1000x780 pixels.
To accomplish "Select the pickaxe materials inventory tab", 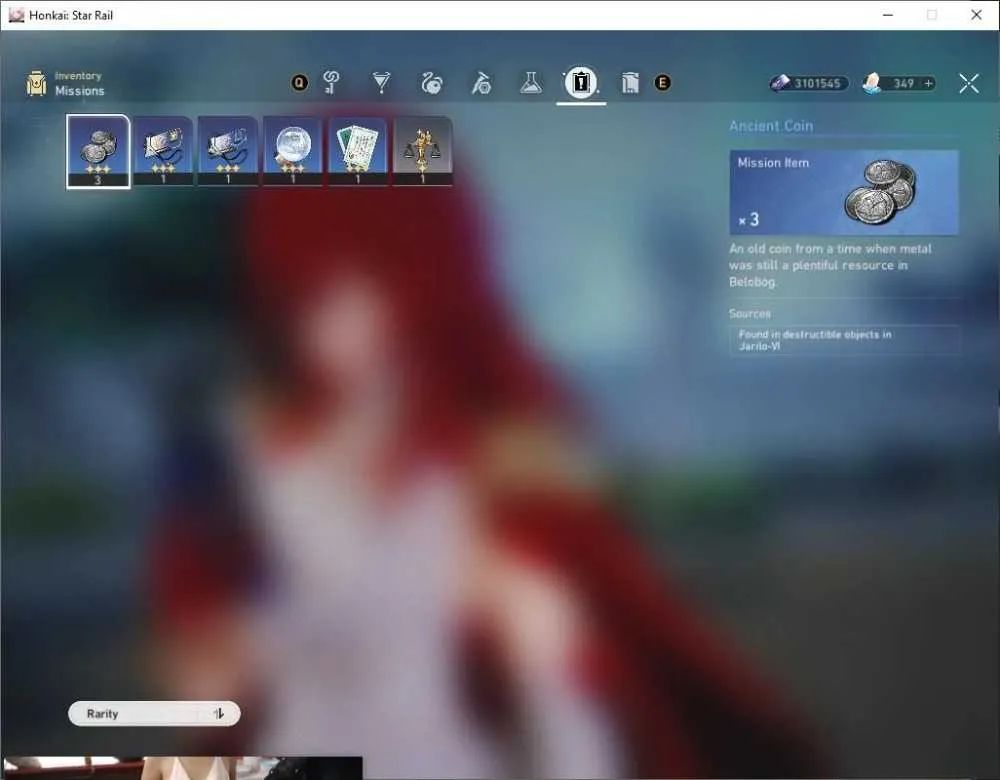I will coord(481,83).
